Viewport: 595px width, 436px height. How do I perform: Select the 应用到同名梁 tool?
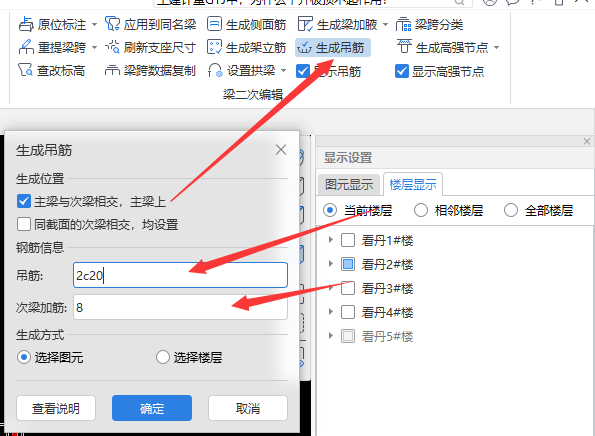tap(151, 24)
